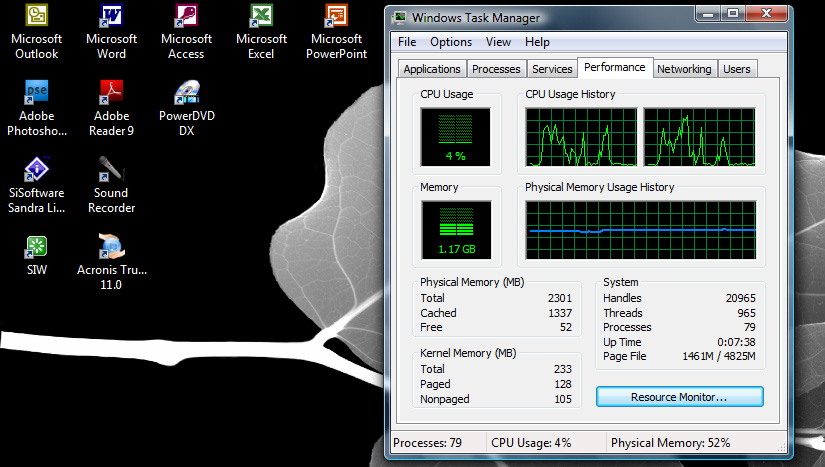Switch to the Networking tab
This screenshot has height=467, width=825.
(x=684, y=69)
